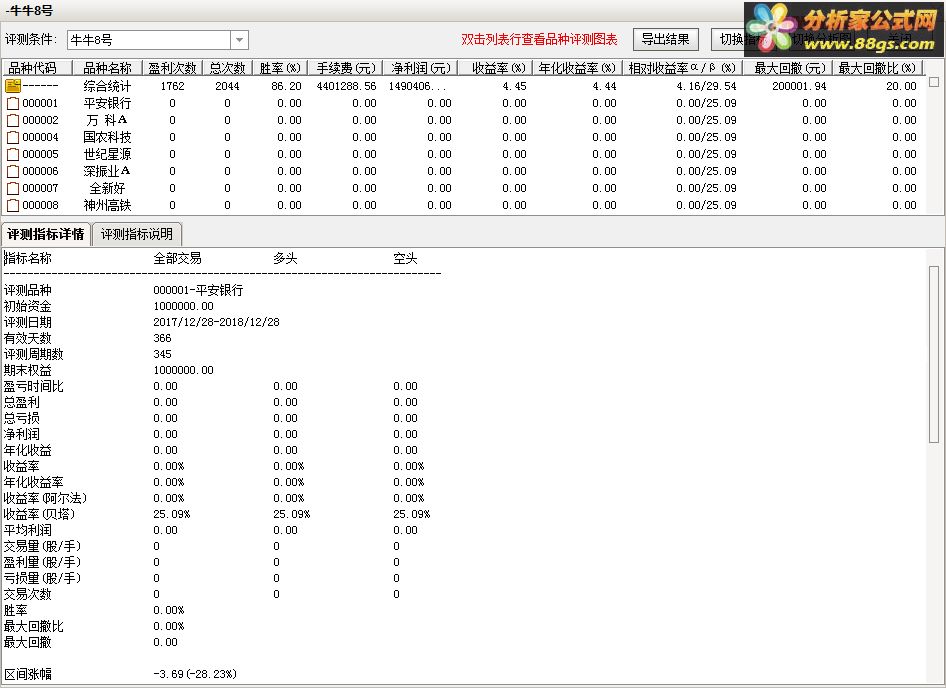
Task: Select the 世纪星源 row name
Action: [107, 154]
